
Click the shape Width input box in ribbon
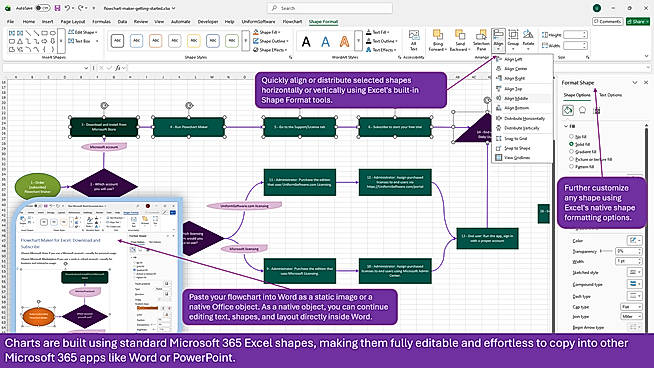[575, 45]
